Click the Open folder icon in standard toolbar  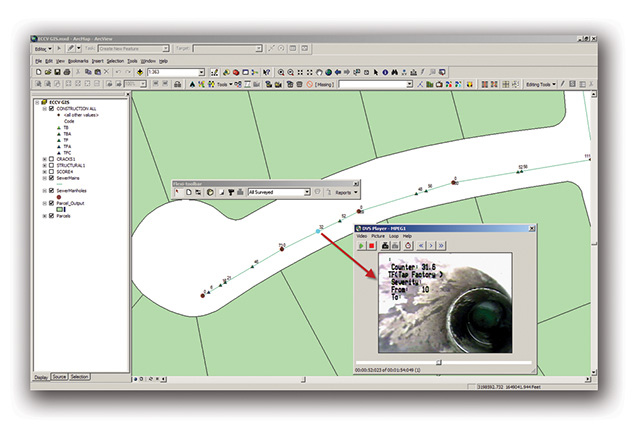(49, 73)
